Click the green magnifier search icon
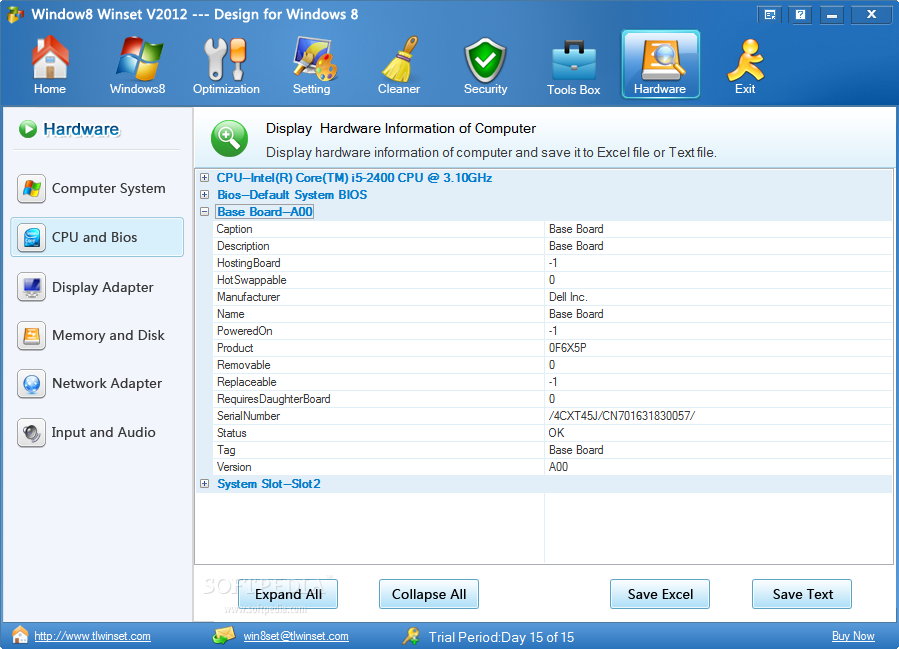The height and width of the screenshot is (649, 899). point(229,138)
